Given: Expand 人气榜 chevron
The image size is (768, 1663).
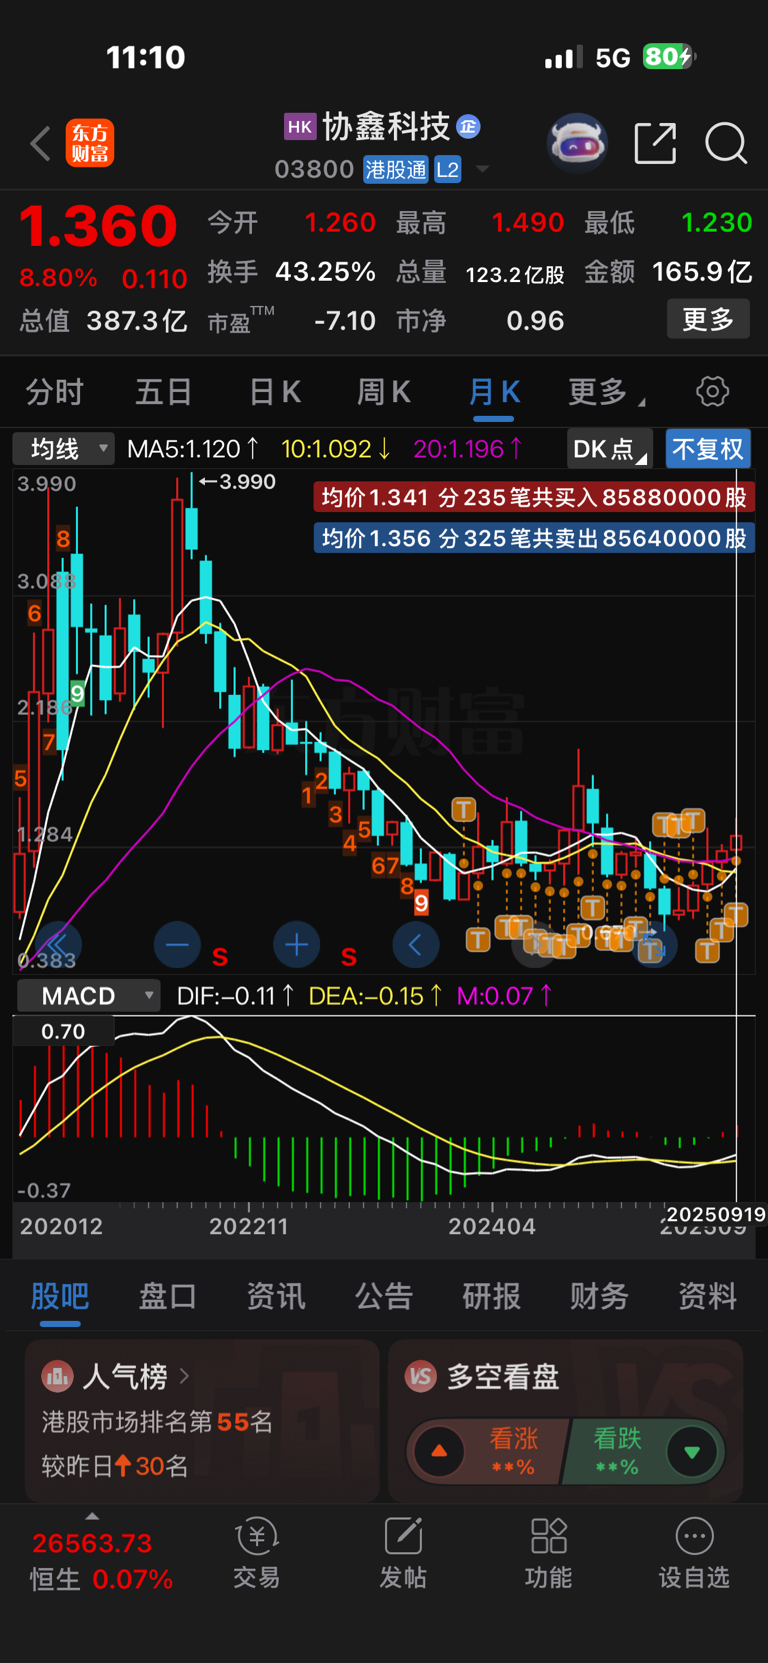Looking at the screenshot, I should tap(184, 1377).
